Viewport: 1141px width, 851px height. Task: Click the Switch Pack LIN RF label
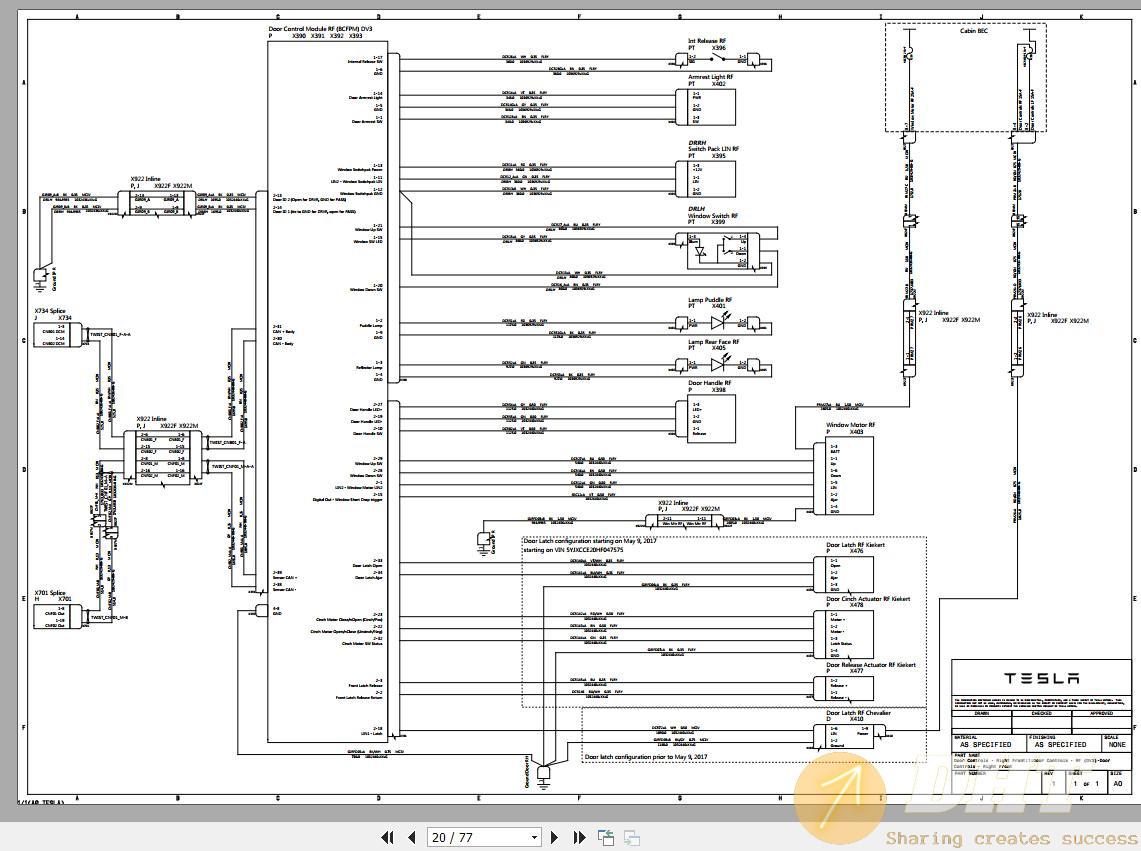[x=714, y=149]
